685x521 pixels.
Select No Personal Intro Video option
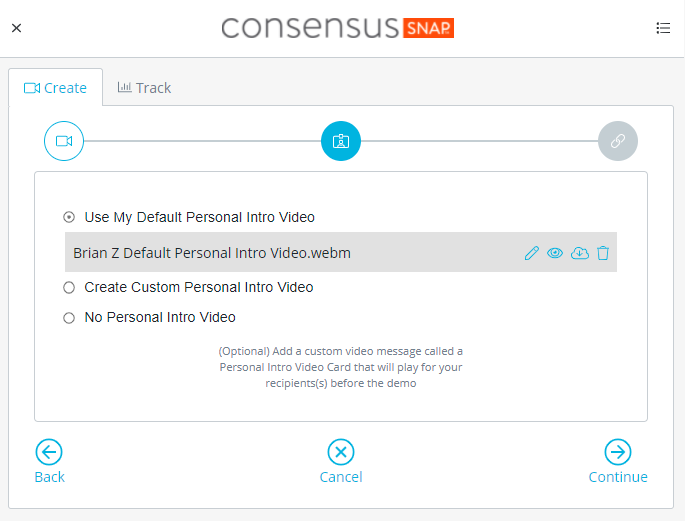(69, 317)
